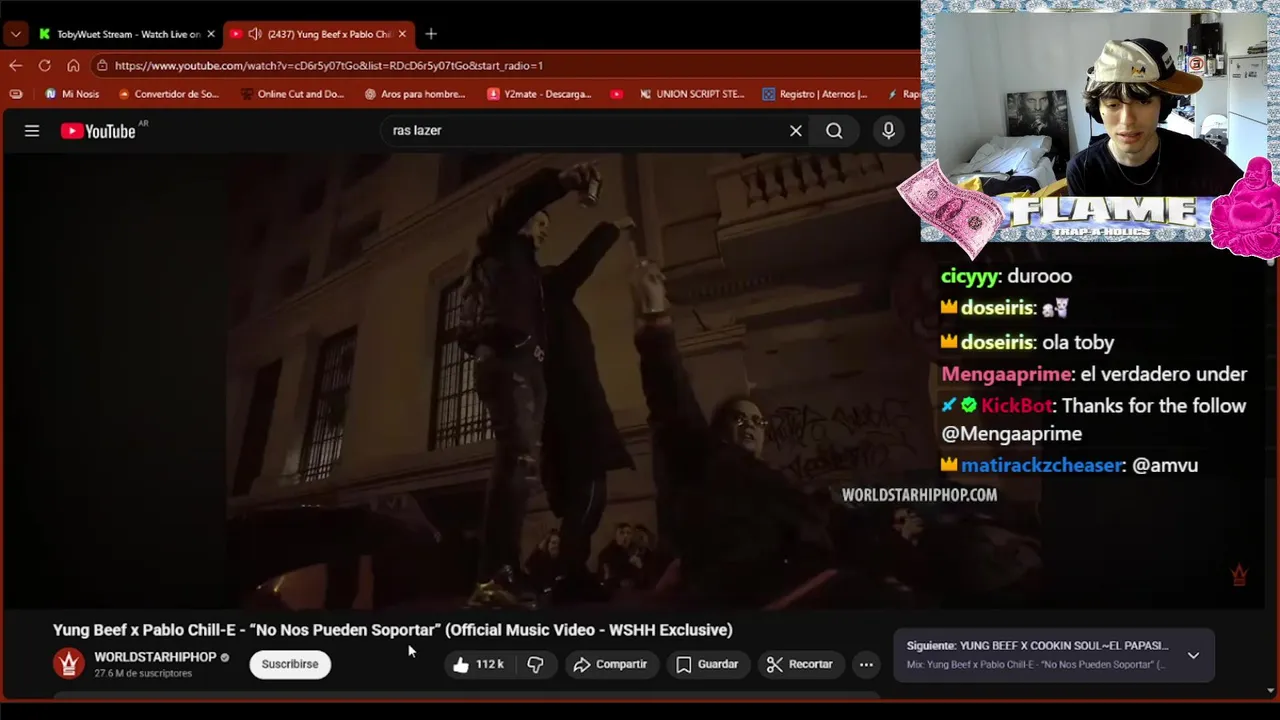This screenshot has width=1280, height=720.
Task: Click the matirackzcheaser chat username
Action: (x=1041, y=465)
